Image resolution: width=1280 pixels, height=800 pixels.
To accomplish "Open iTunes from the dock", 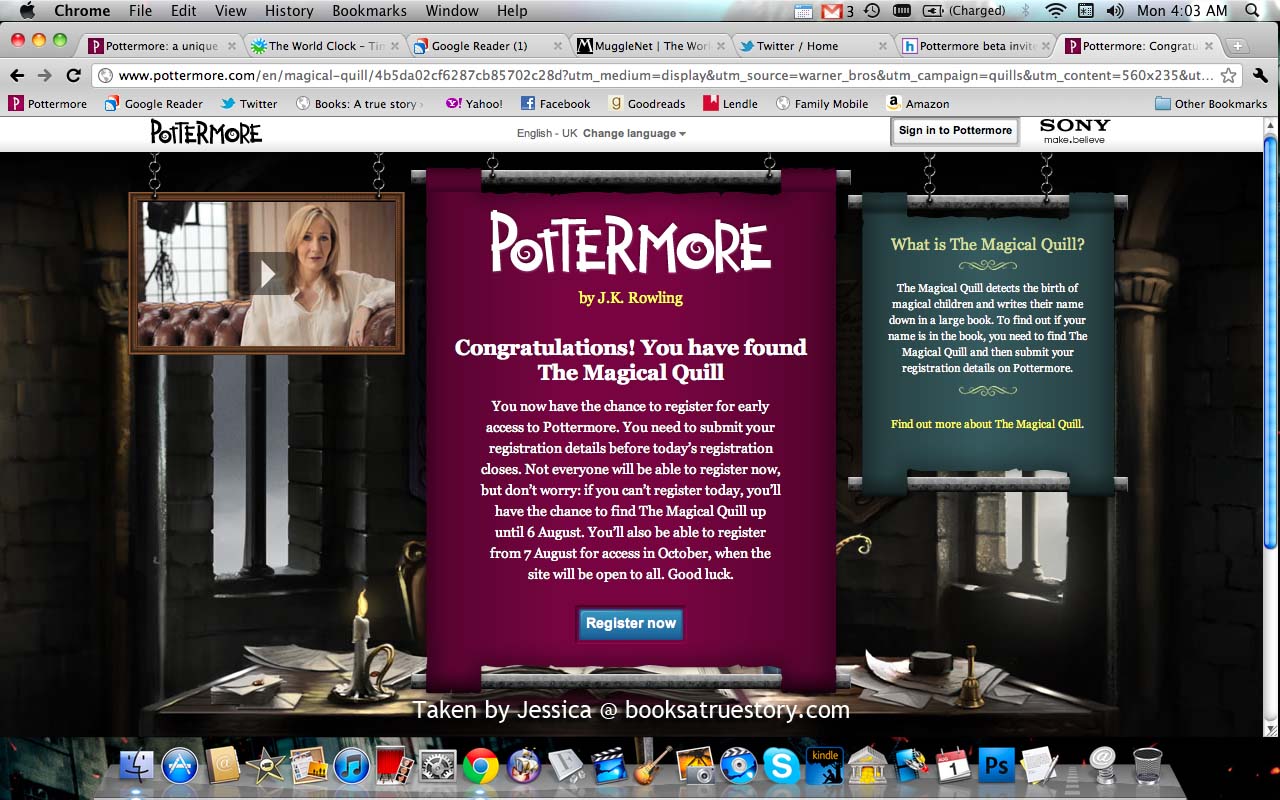I will pos(352,766).
